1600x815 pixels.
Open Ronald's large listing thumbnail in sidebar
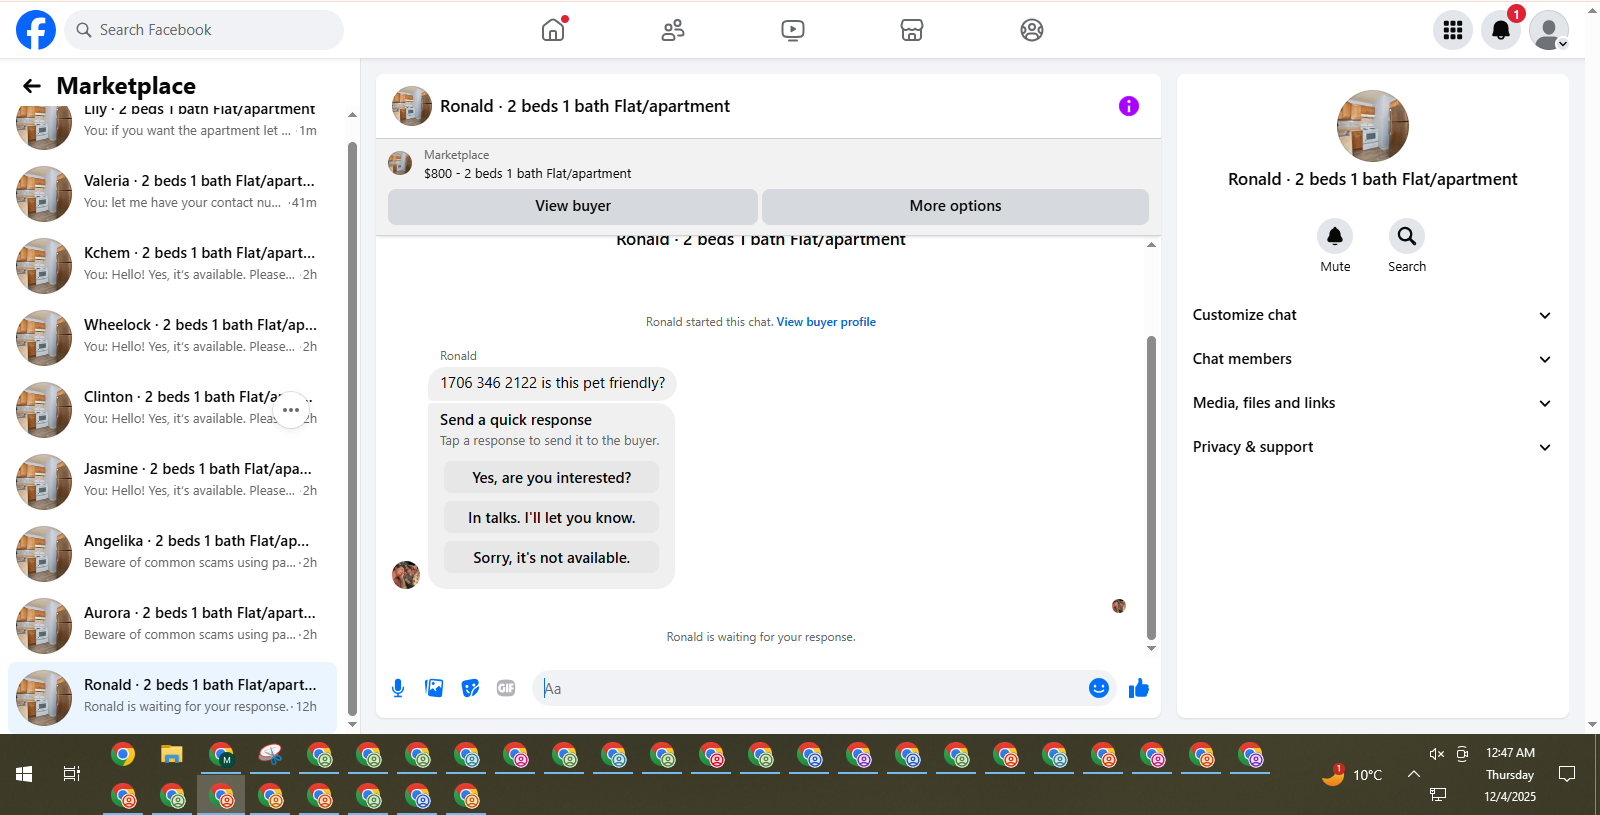[1372, 126]
